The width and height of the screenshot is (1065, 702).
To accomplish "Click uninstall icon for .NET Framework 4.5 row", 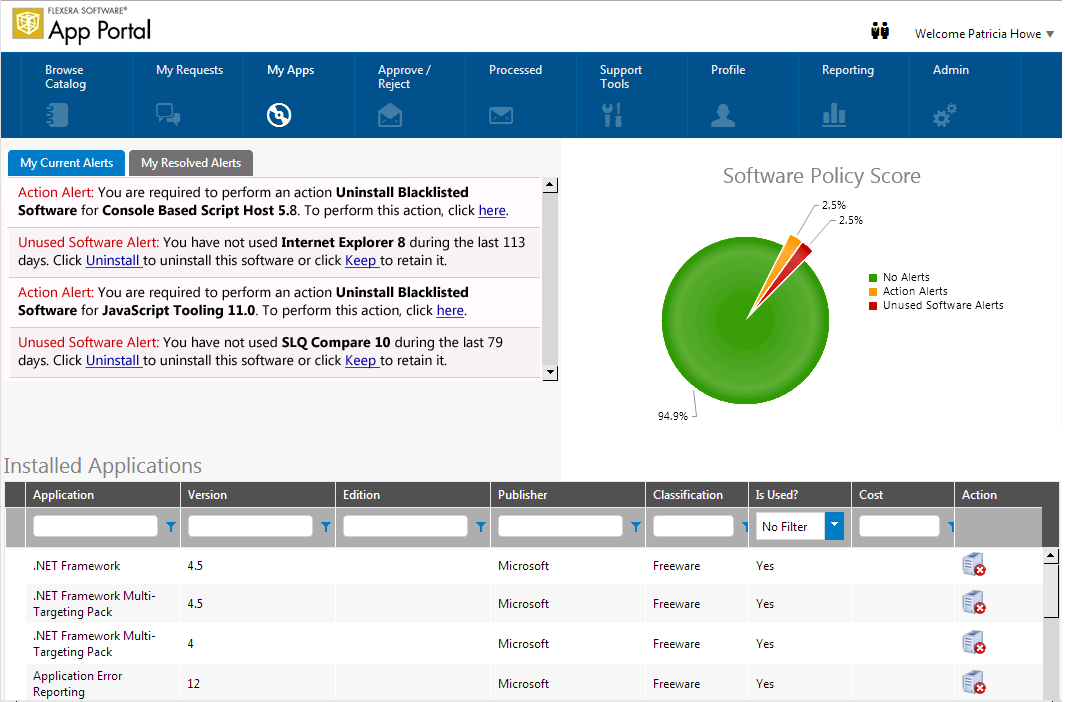I will pos(974,564).
